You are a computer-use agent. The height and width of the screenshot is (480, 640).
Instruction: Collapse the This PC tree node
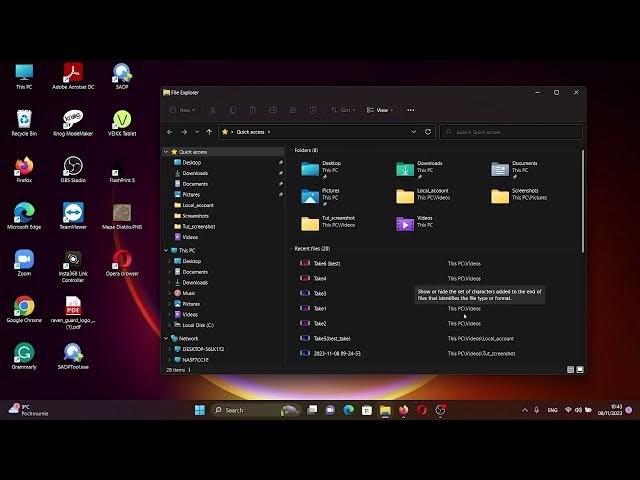166,250
